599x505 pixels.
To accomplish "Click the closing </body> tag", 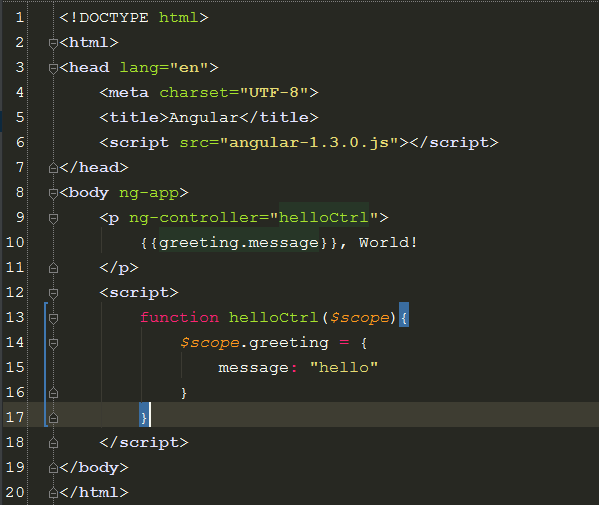I will point(94,468).
